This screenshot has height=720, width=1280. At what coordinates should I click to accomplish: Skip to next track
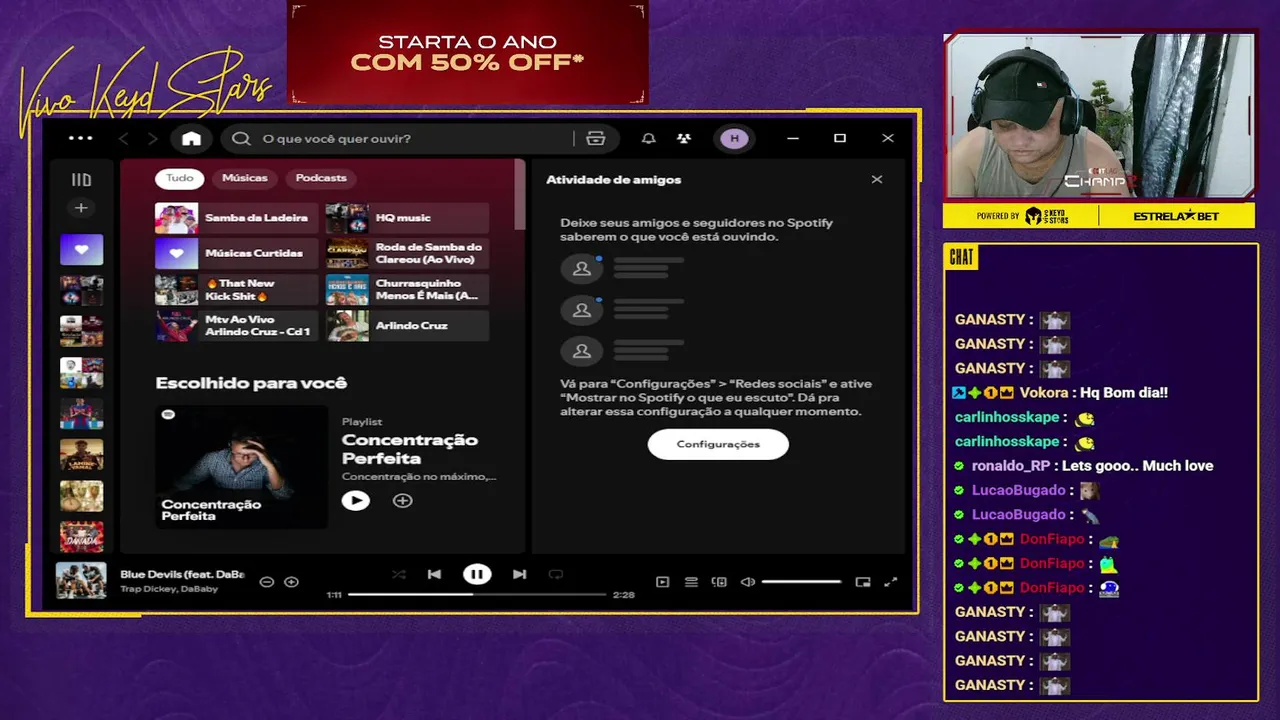coord(519,574)
